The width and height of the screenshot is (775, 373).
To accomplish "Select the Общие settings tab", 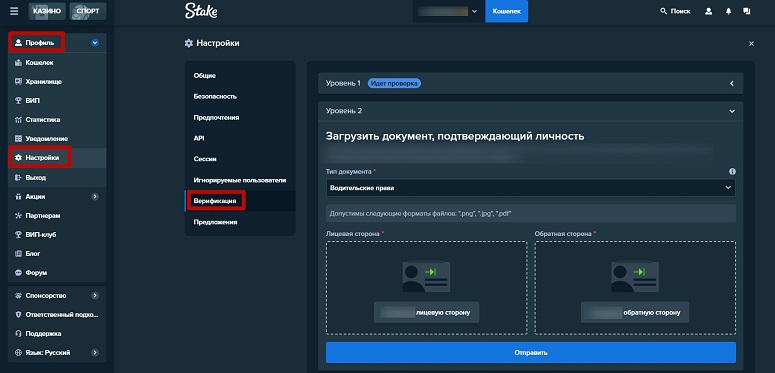I will pos(240,76).
